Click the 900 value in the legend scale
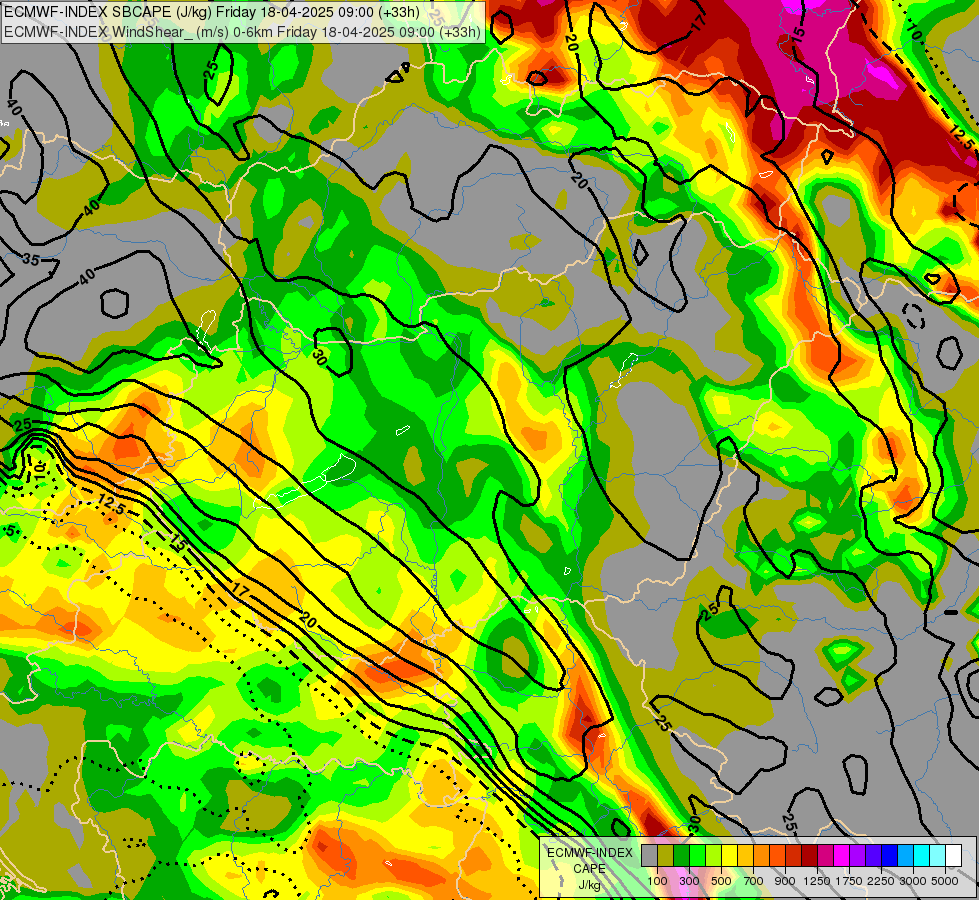Image resolution: width=979 pixels, height=900 pixels. (785, 881)
